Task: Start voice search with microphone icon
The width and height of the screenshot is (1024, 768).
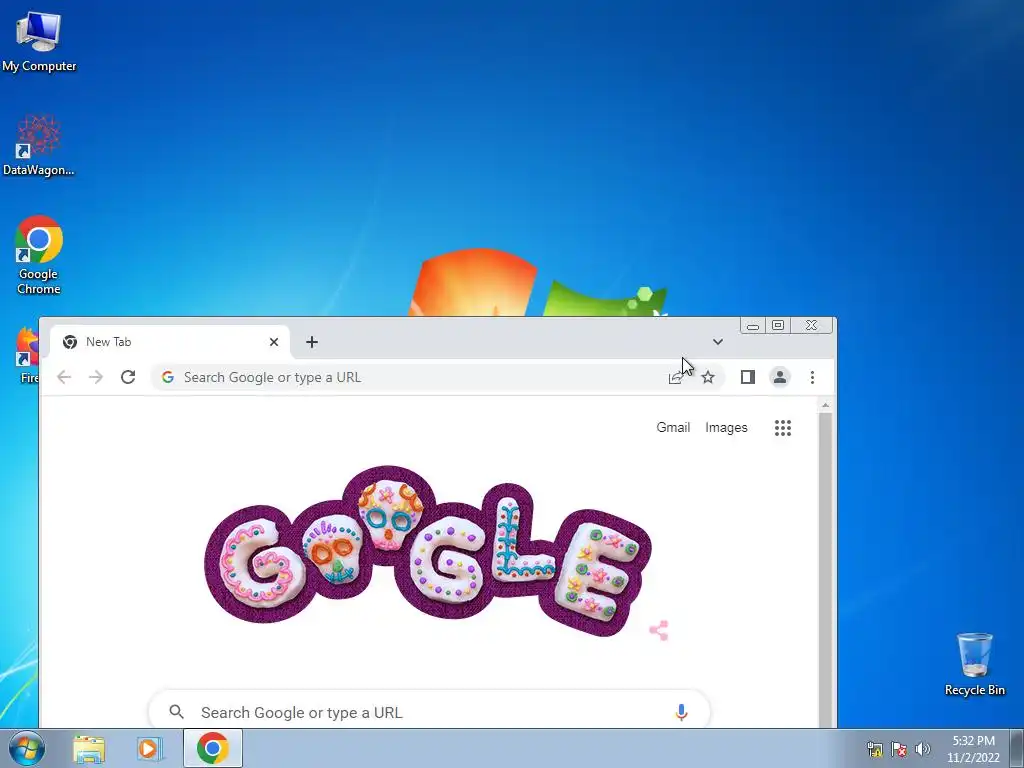Action: tap(681, 712)
